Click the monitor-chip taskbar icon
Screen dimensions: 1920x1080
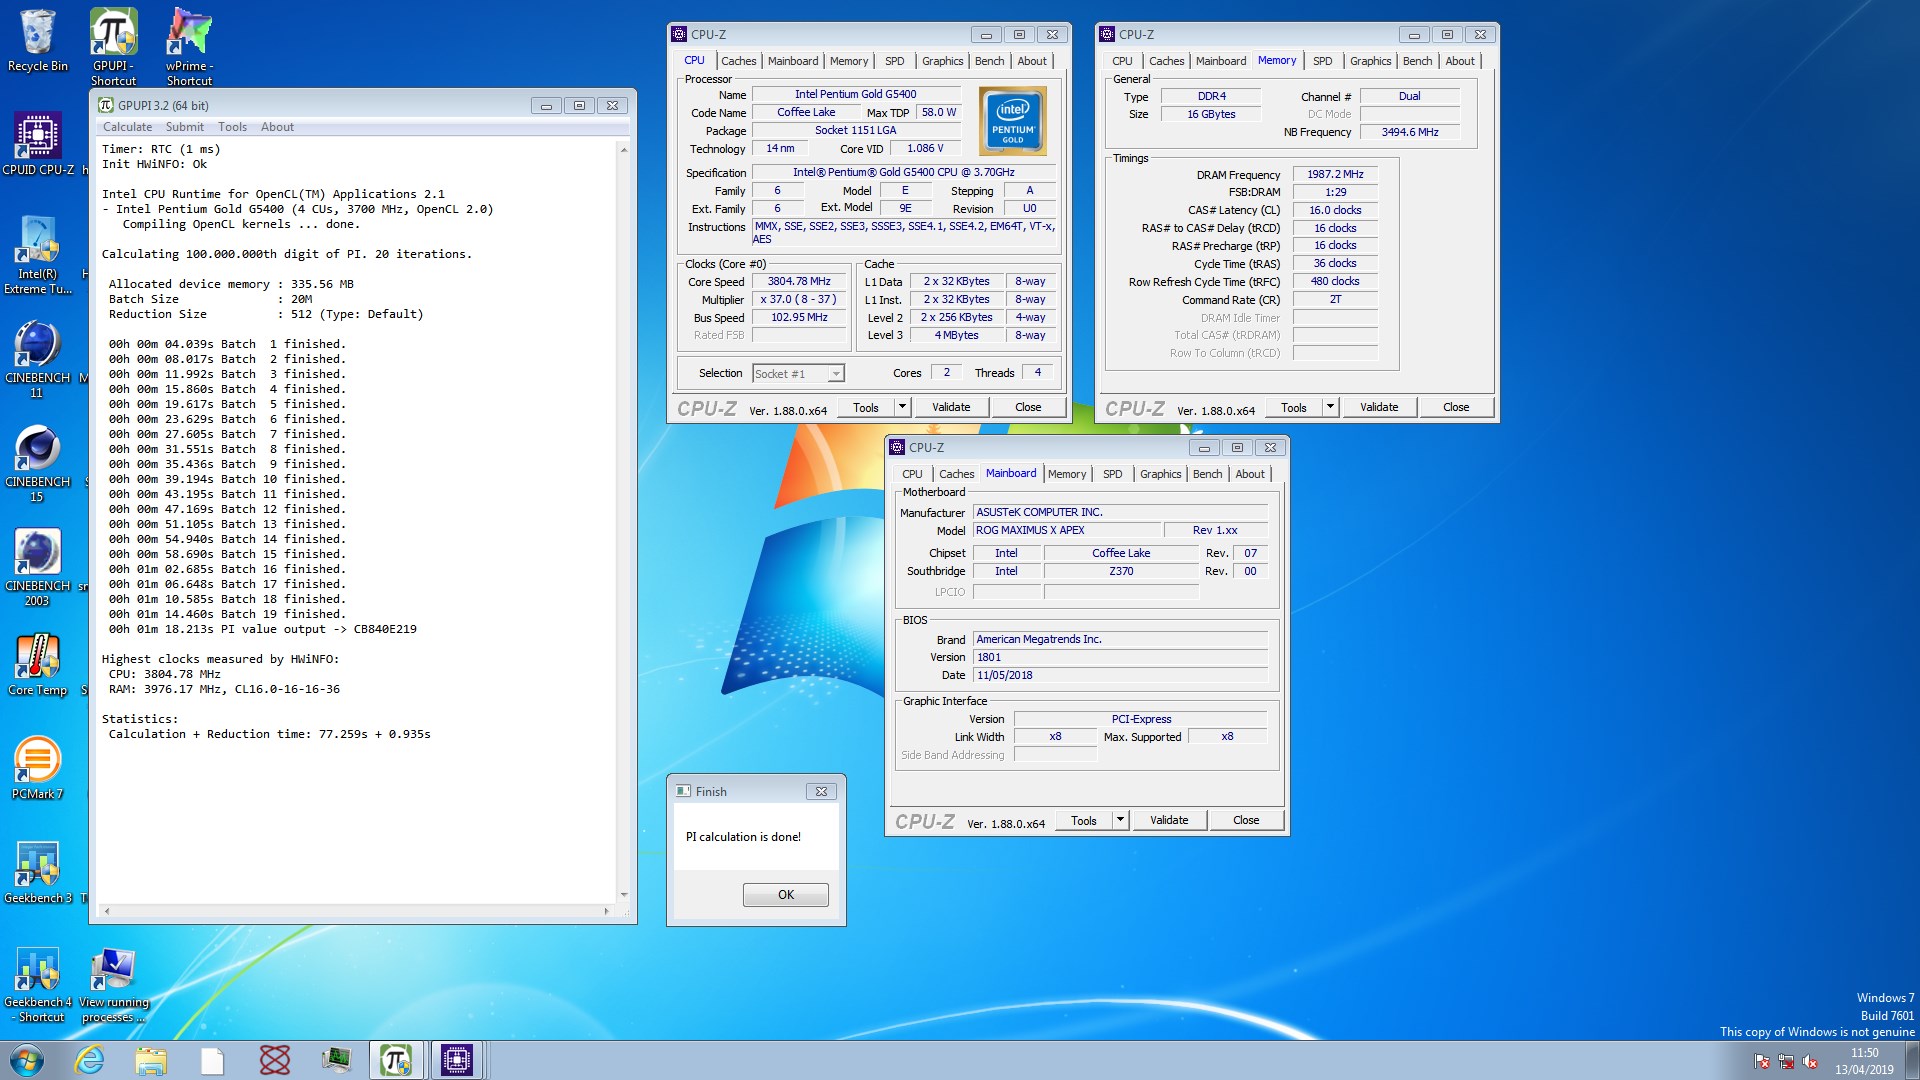coord(336,1060)
